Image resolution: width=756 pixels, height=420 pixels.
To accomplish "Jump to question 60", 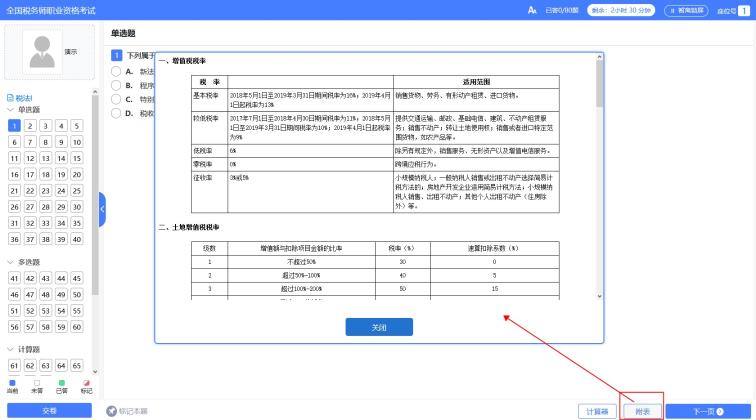I will tap(77, 327).
